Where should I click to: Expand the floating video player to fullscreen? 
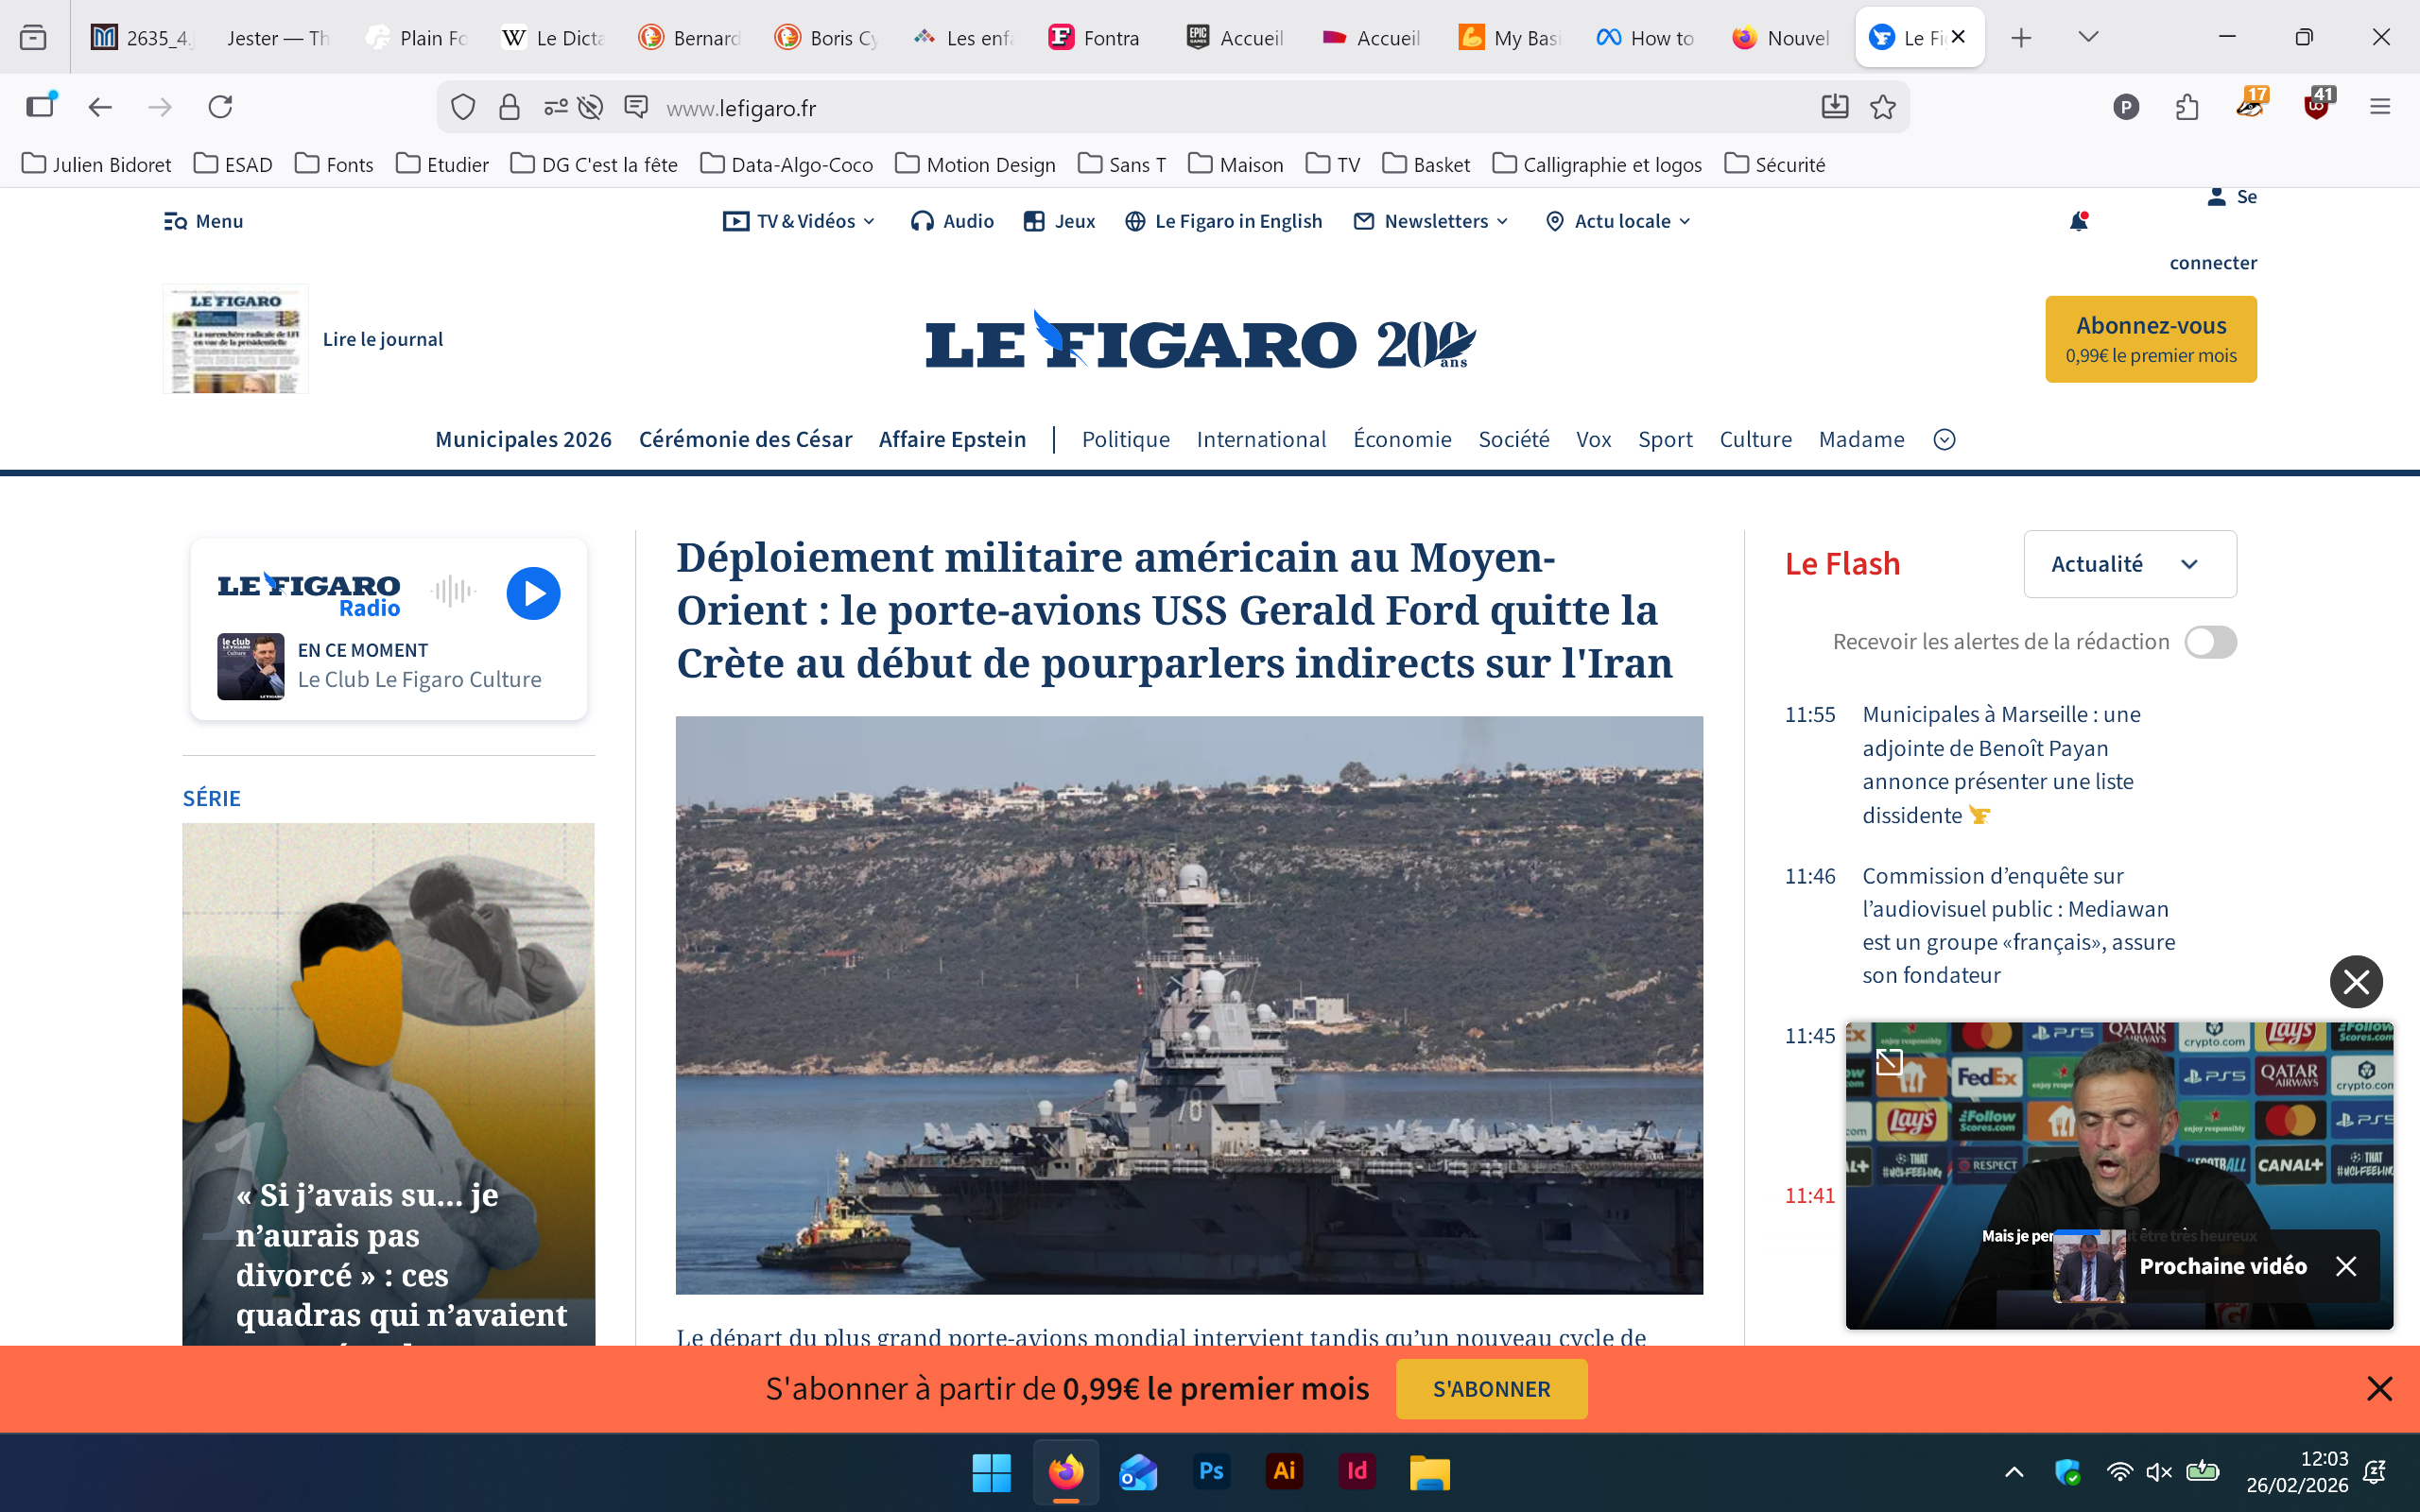pyautogui.click(x=1888, y=1061)
